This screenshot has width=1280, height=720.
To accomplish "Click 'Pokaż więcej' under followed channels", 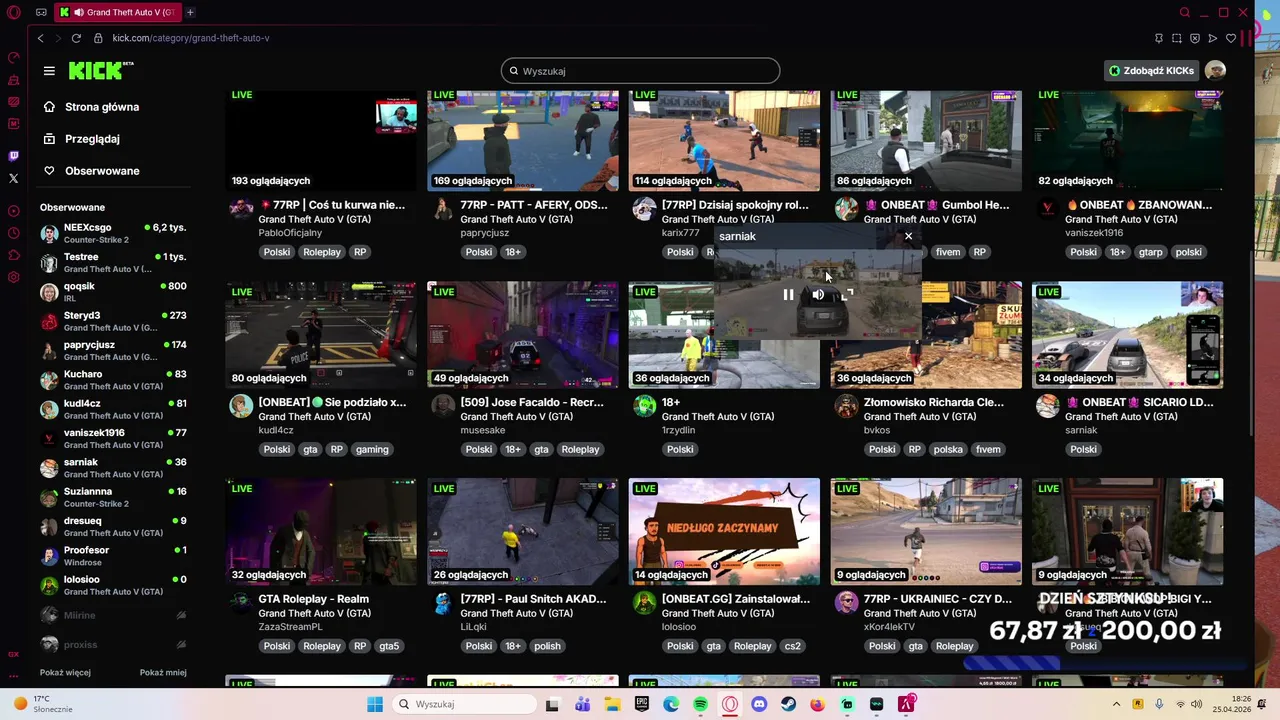I will pos(65,672).
